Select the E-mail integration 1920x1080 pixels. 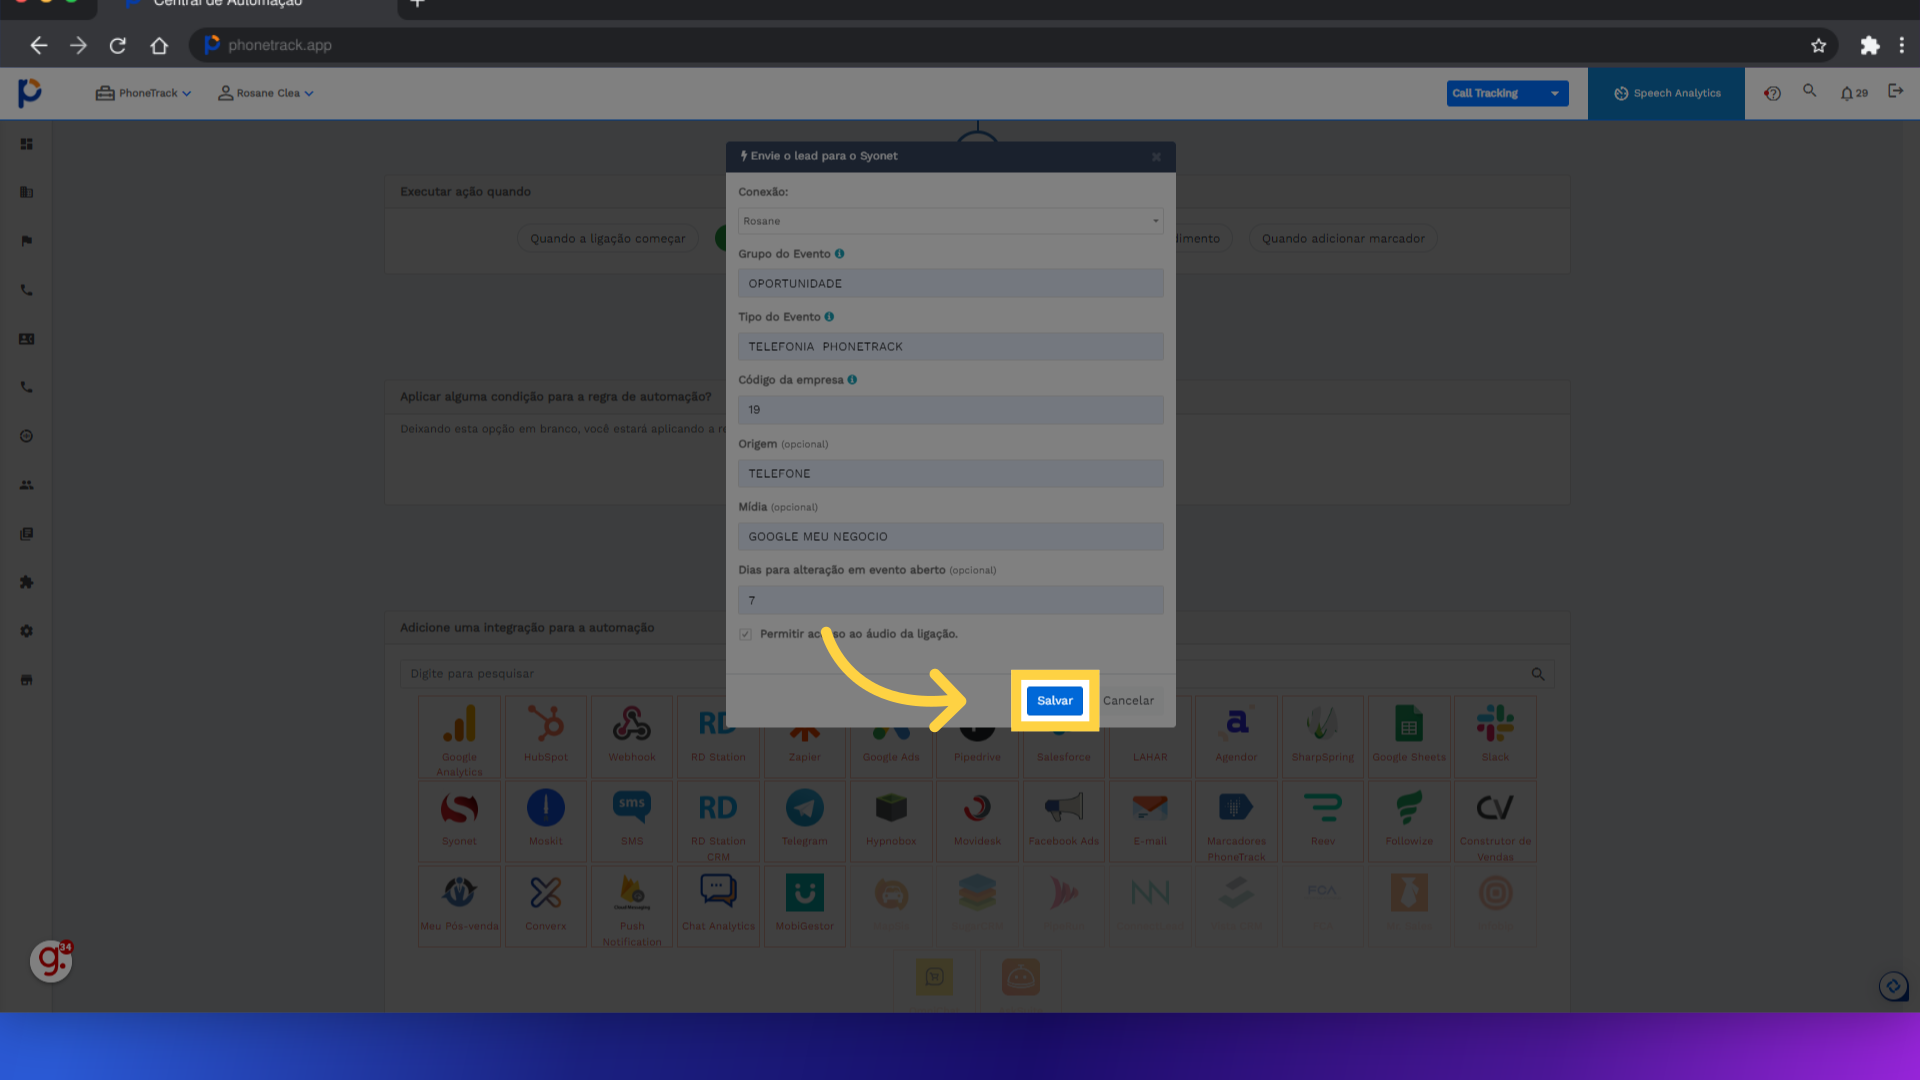coord(1150,821)
